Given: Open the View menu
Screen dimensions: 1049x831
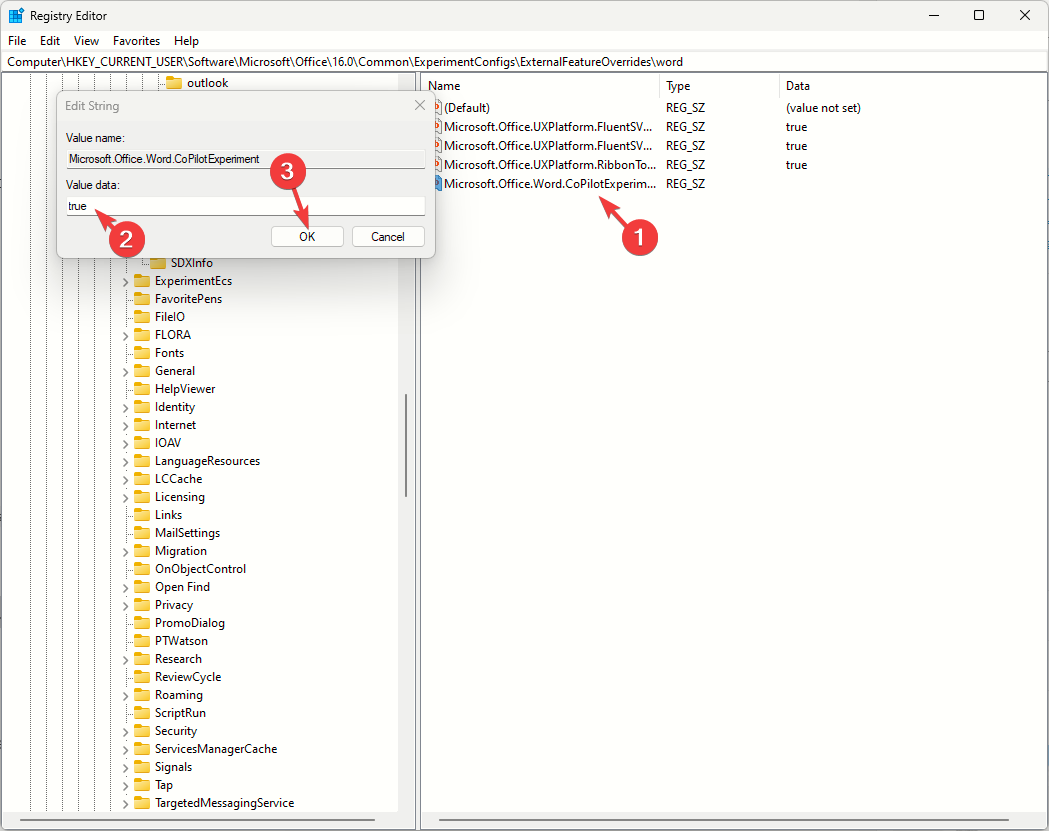Looking at the screenshot, I should (x=86, y=41).
